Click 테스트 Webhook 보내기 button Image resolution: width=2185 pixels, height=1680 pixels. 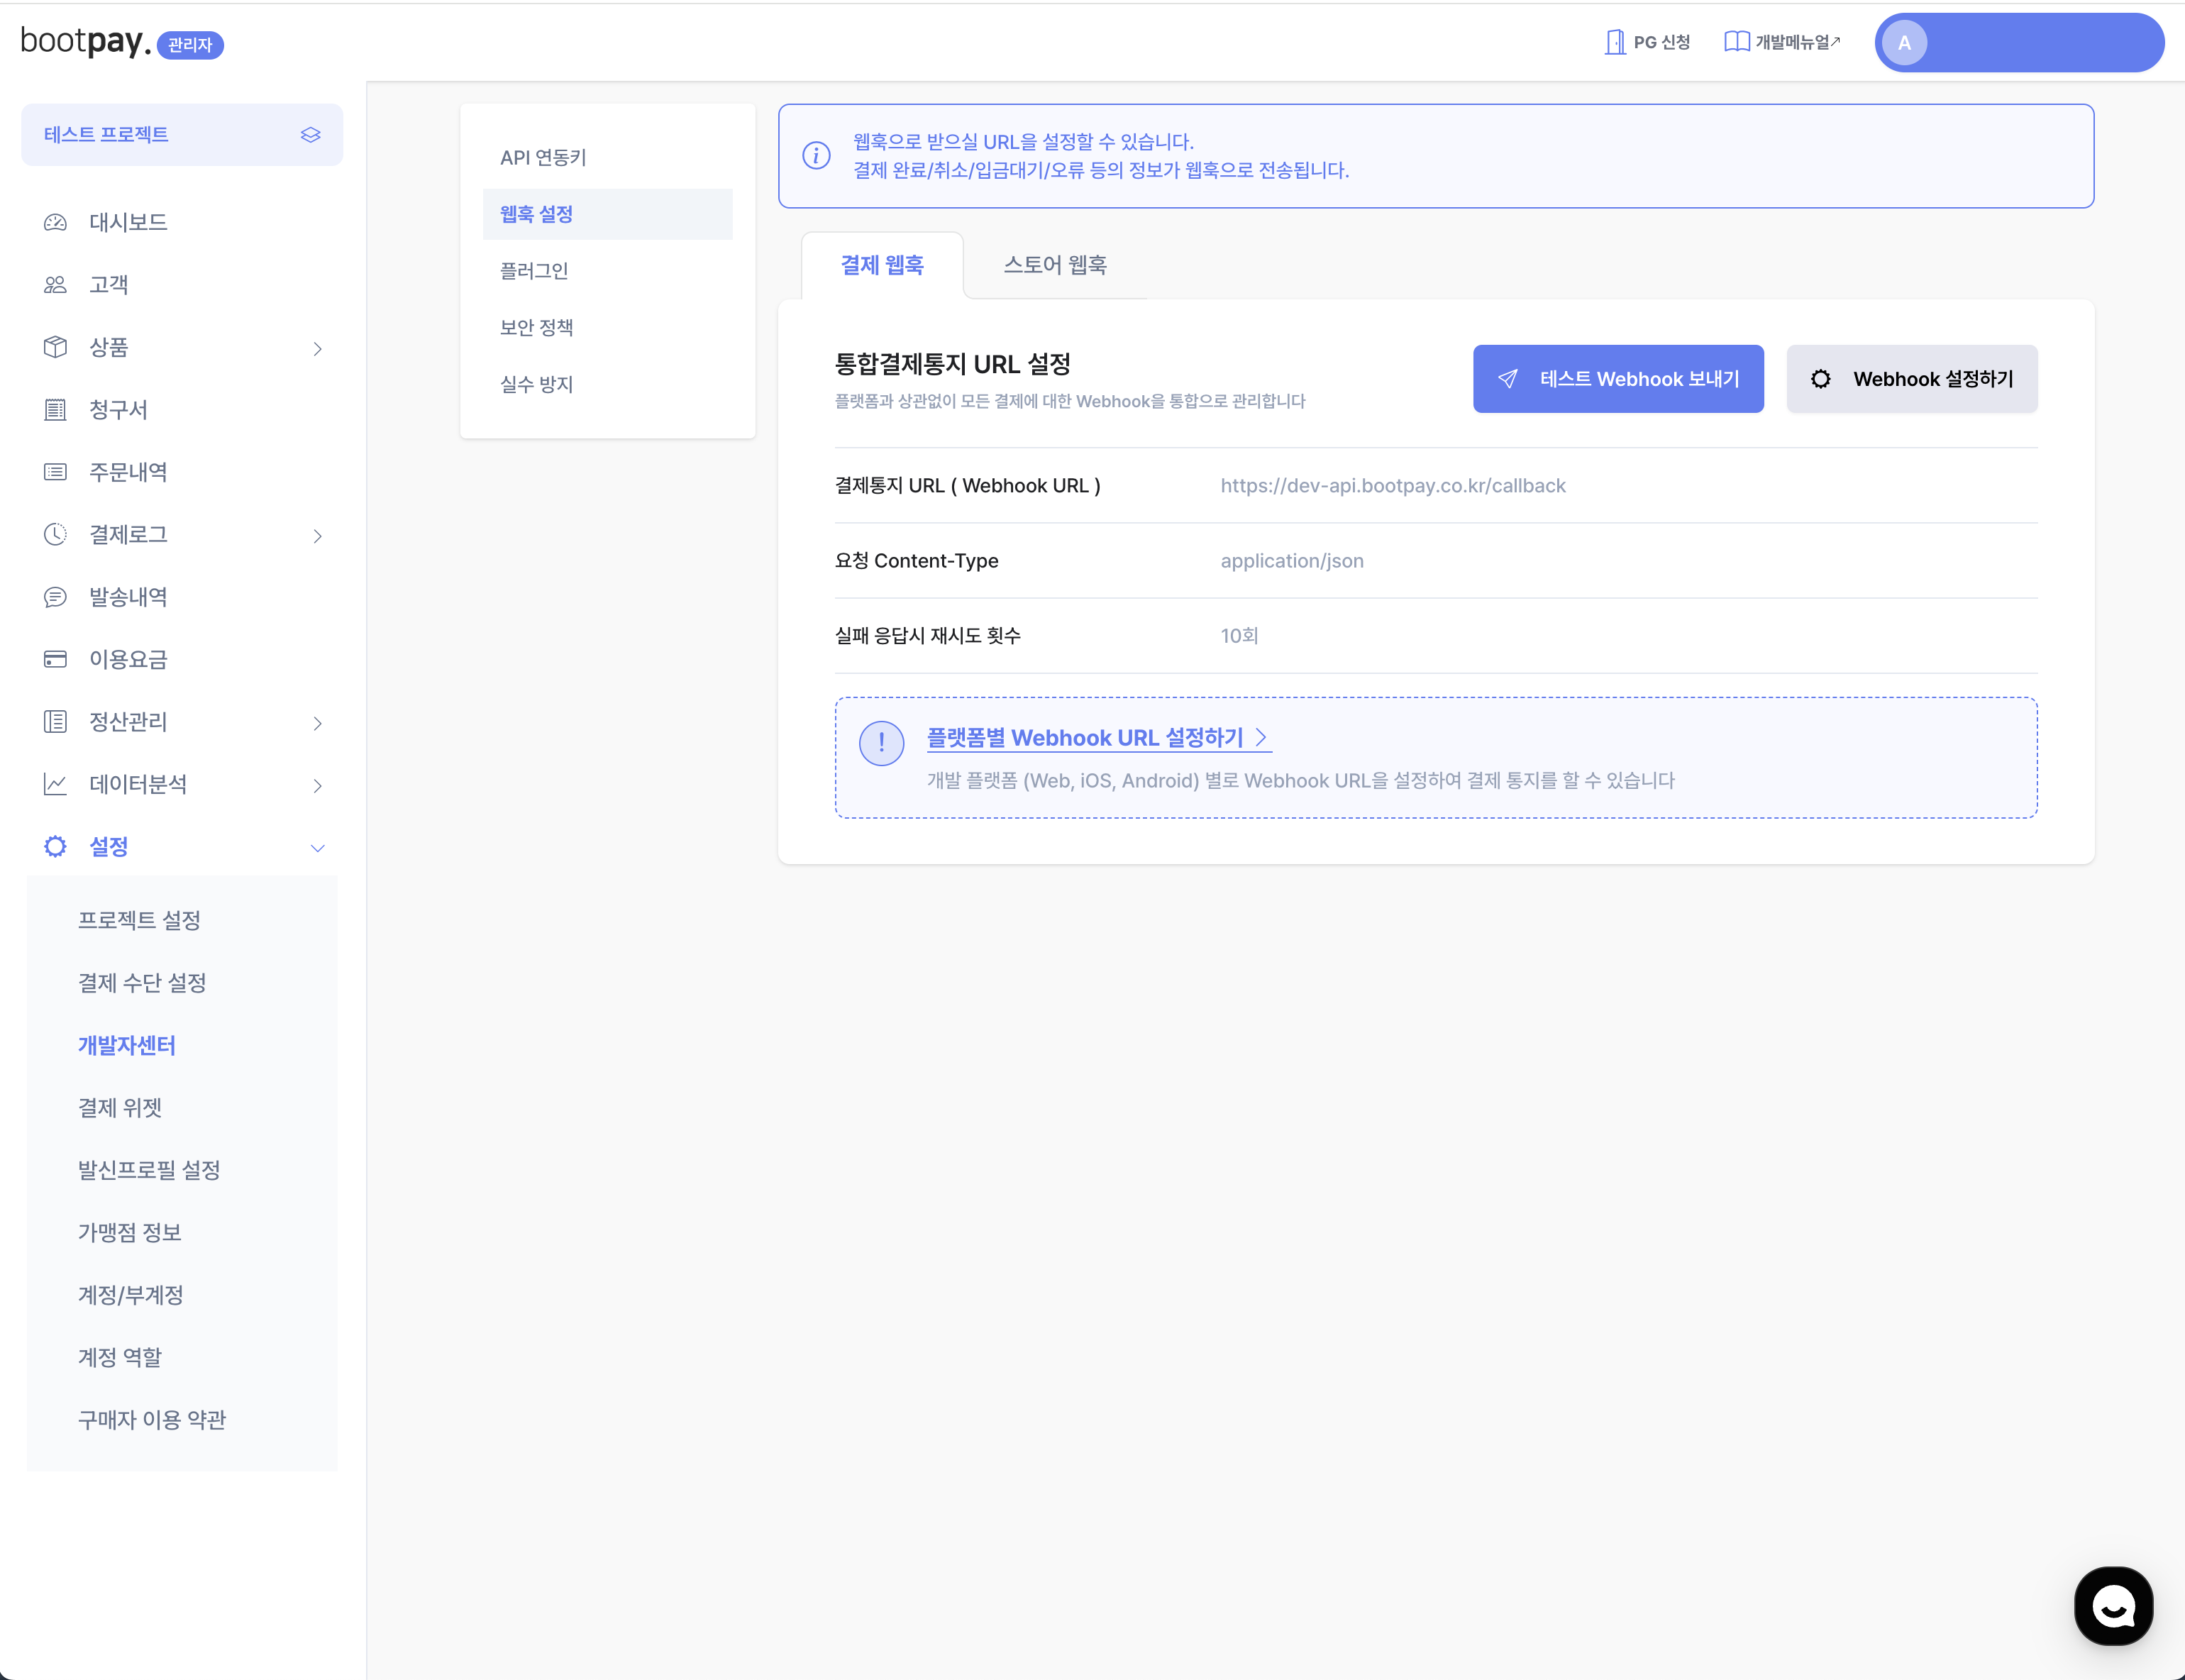tap(1617, 379)
